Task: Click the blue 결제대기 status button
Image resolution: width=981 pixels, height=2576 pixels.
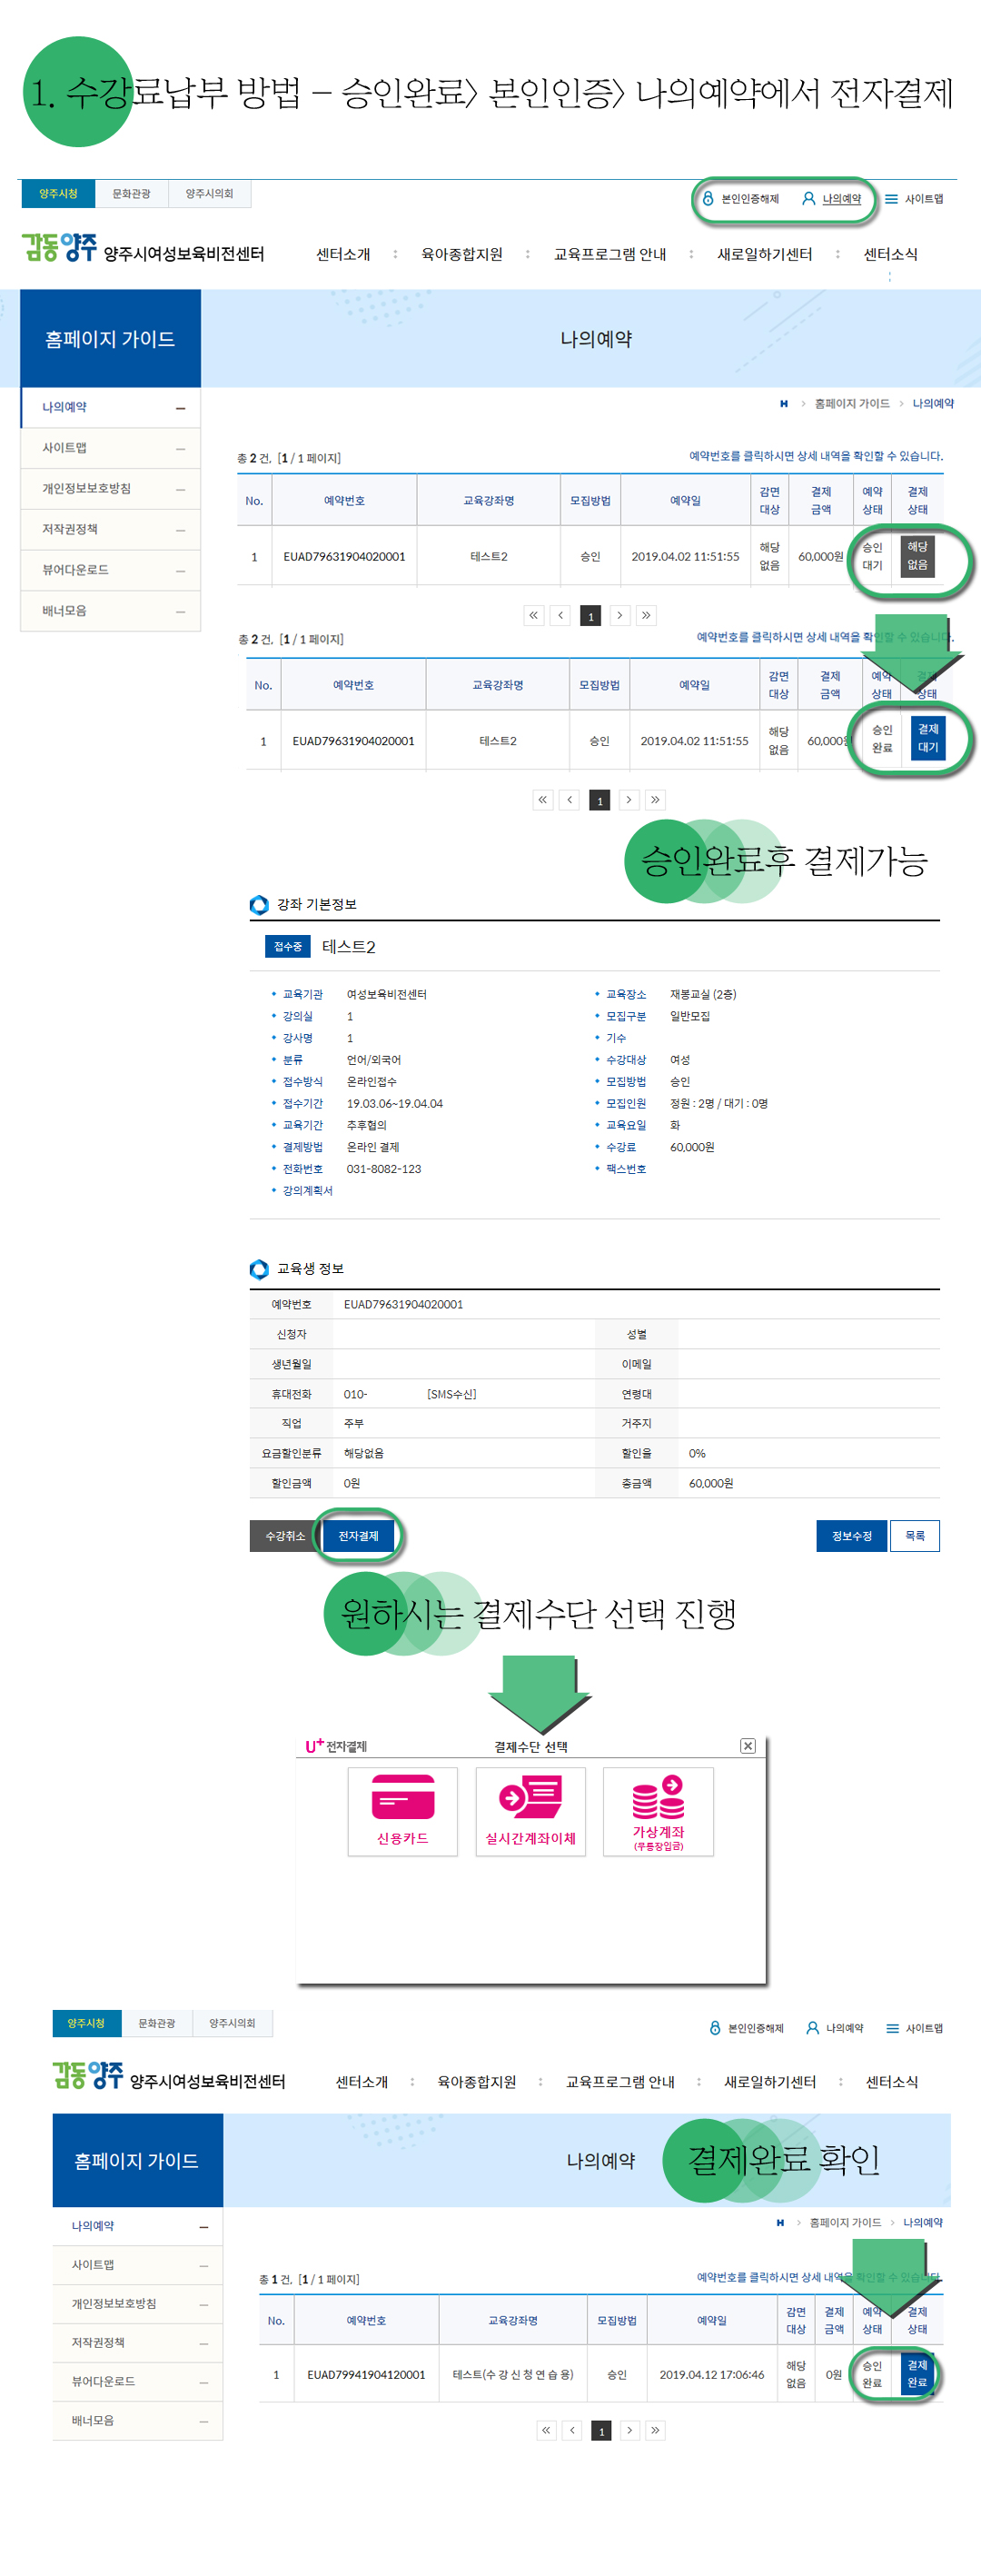Action: pos(928,738)
